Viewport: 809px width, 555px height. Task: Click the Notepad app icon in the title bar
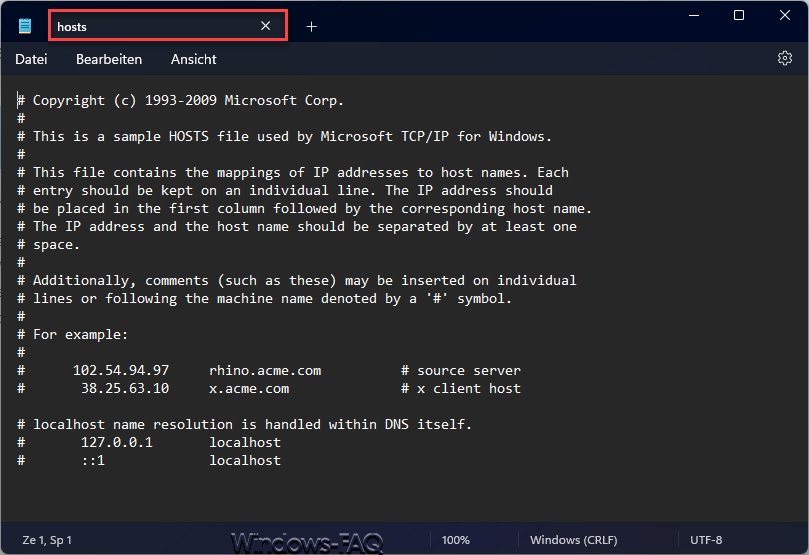click(25, 26)
